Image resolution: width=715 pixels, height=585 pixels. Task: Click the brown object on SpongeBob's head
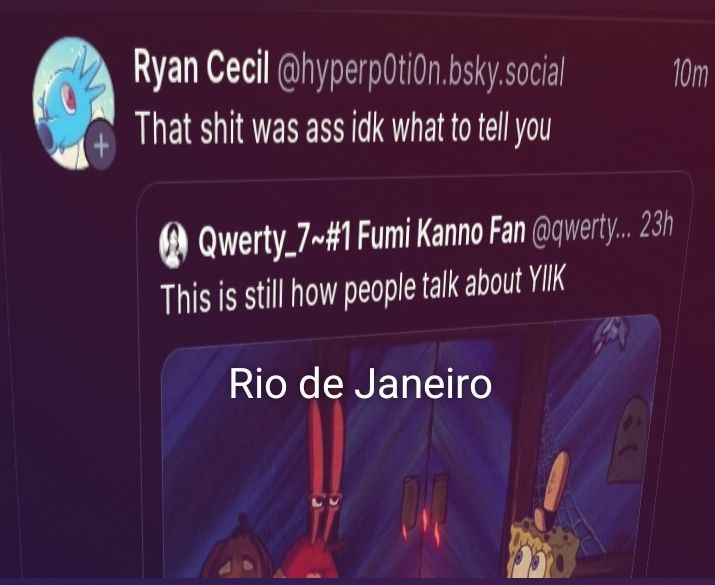(x=553, y=488)
